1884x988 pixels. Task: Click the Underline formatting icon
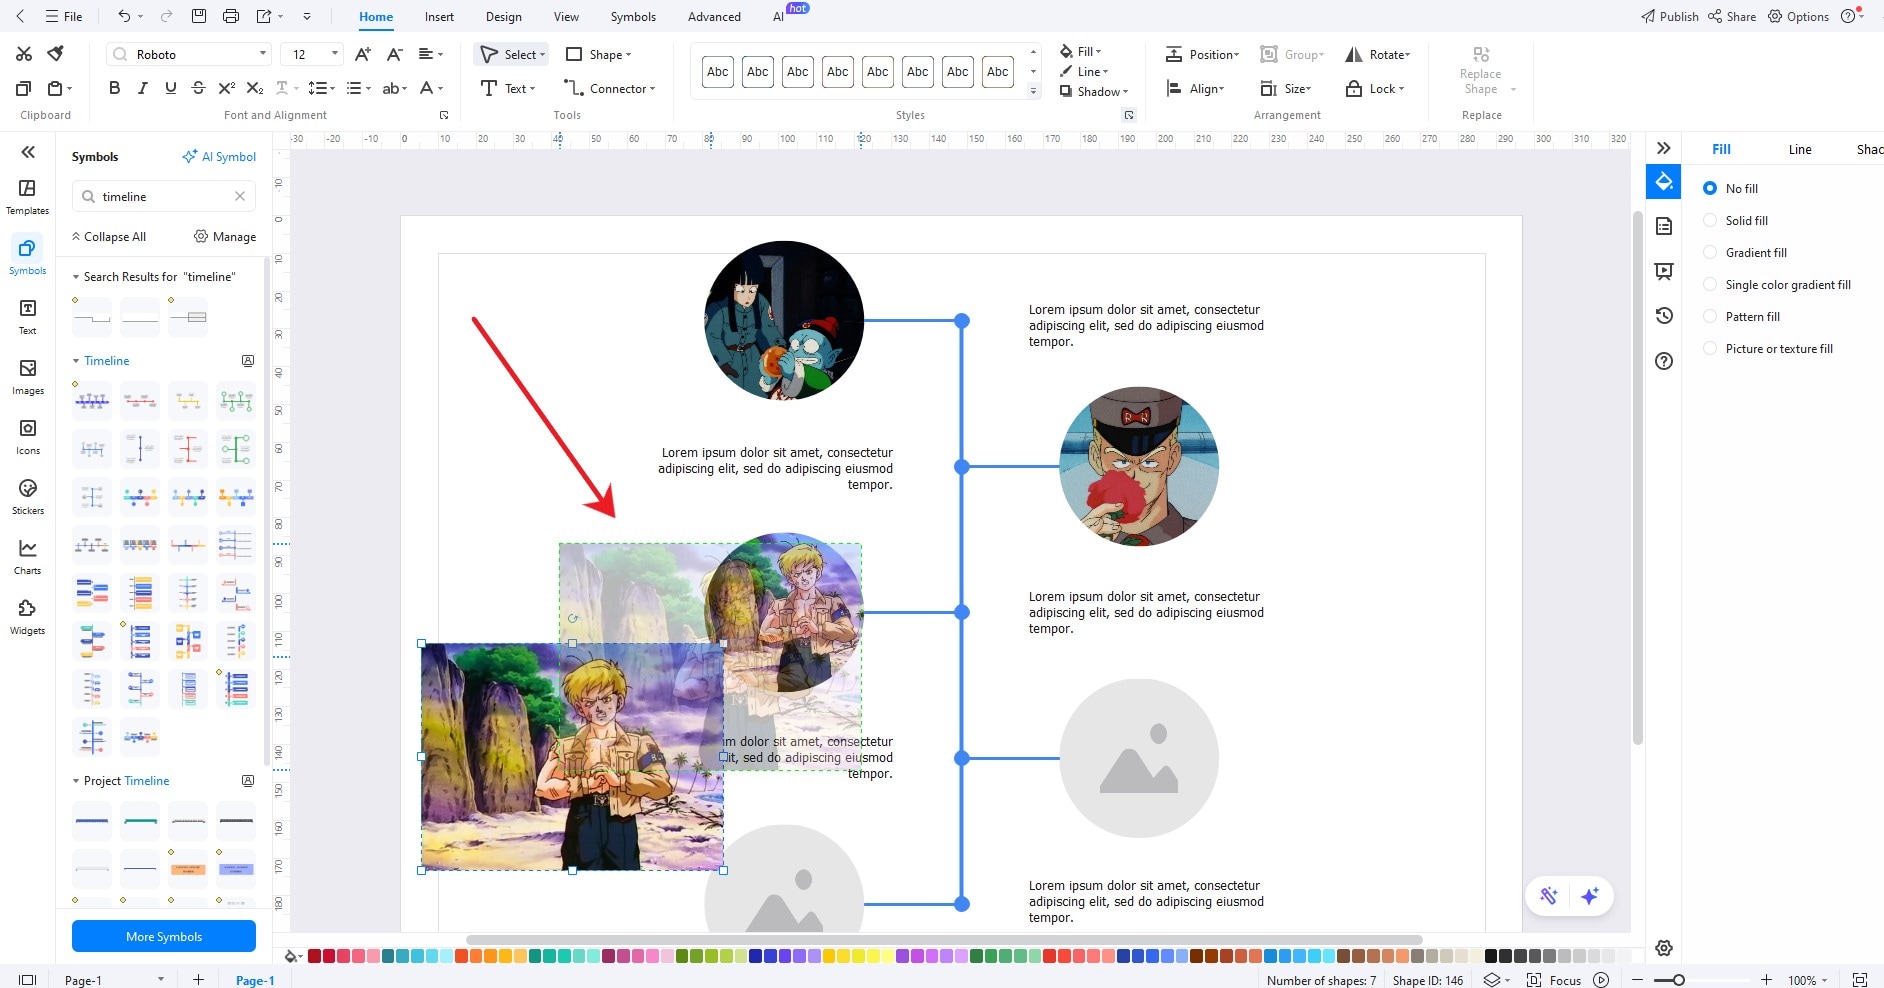[x=170, y=88]
